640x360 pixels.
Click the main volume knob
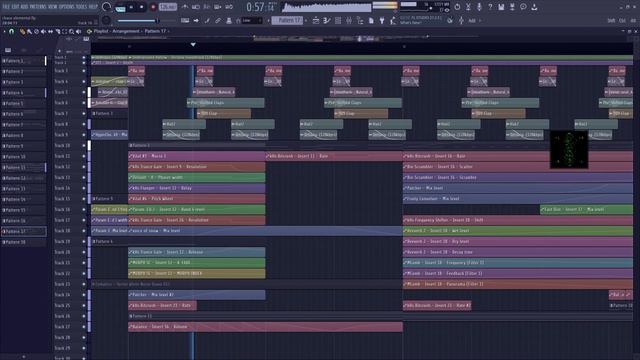pyautogui.click(x=107, y=7)
